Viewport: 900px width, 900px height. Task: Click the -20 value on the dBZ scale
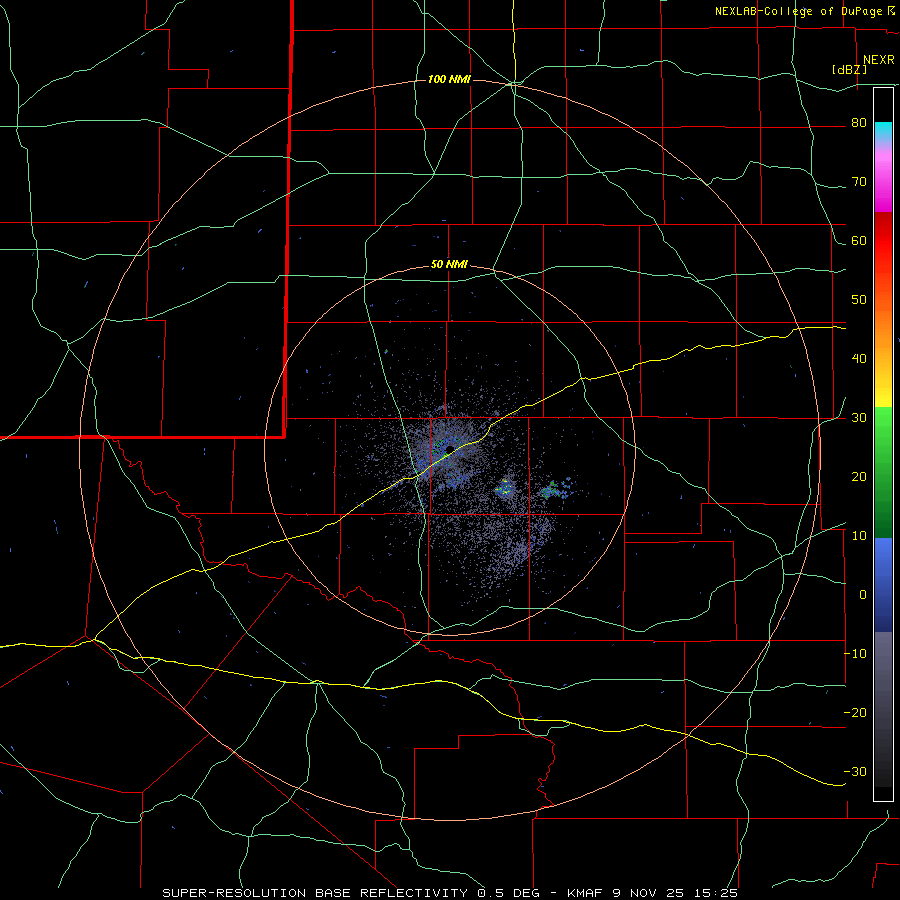click(x=855, y=713)
